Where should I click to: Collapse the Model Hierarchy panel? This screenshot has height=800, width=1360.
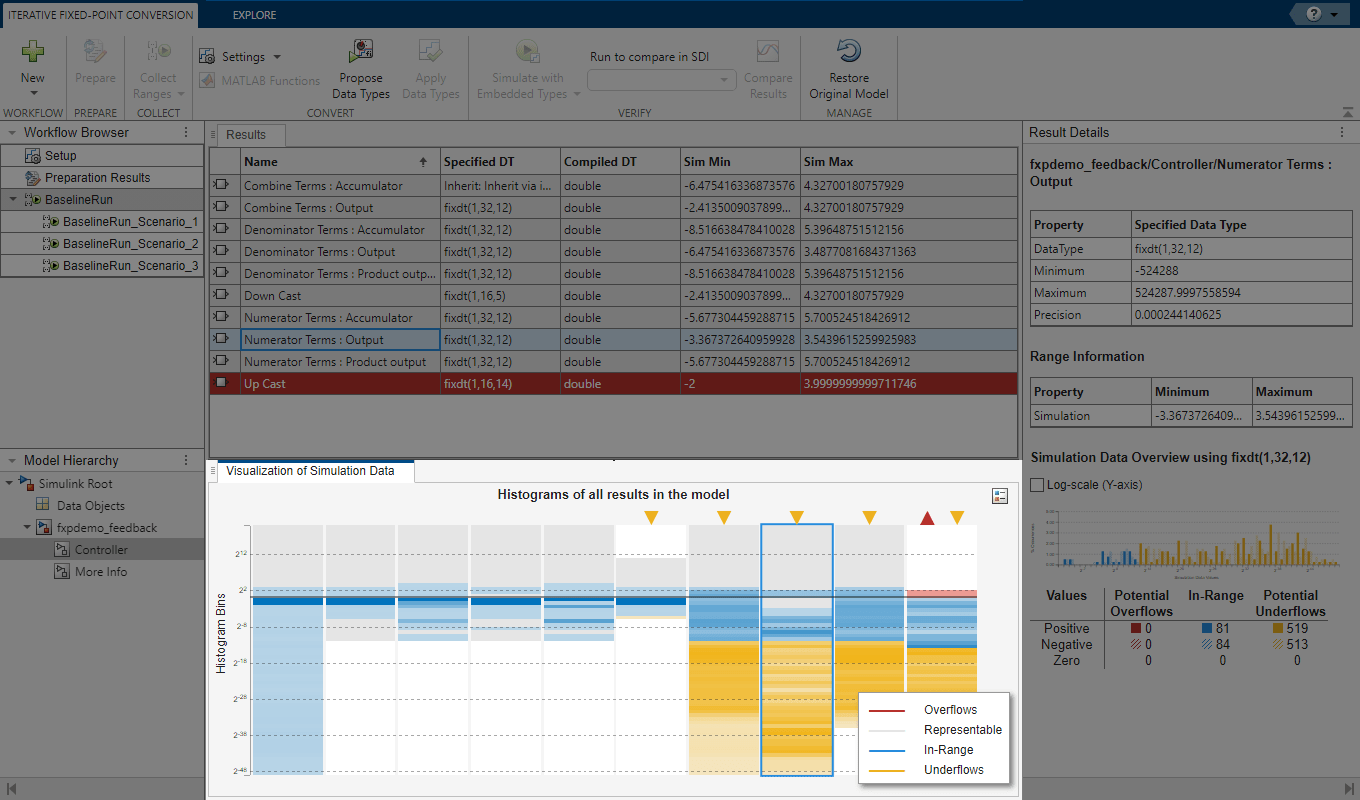pyautogui.click(x=12, y=460)
